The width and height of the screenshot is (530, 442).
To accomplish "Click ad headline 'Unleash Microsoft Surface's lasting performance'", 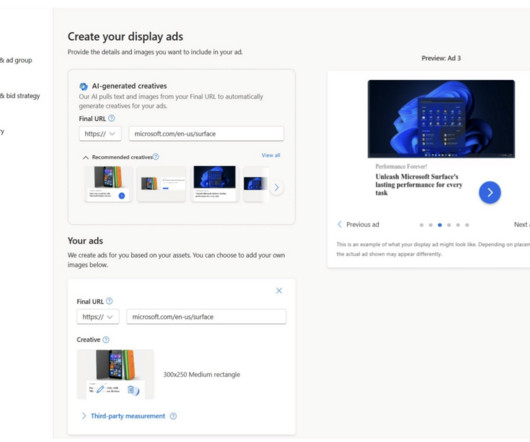I will 419,185.
